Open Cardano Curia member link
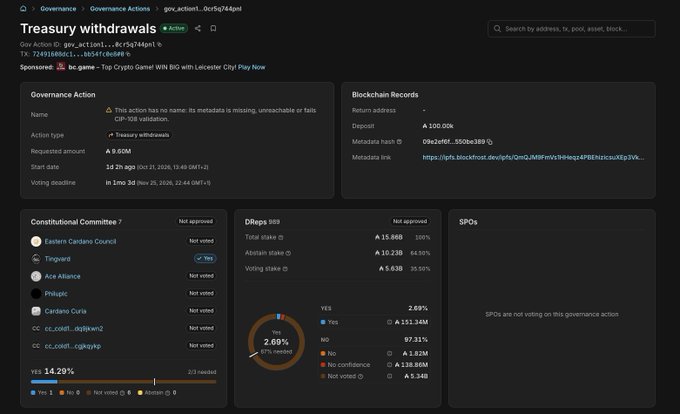The height and width of the screenshot is (414, 680). (65, 311)
